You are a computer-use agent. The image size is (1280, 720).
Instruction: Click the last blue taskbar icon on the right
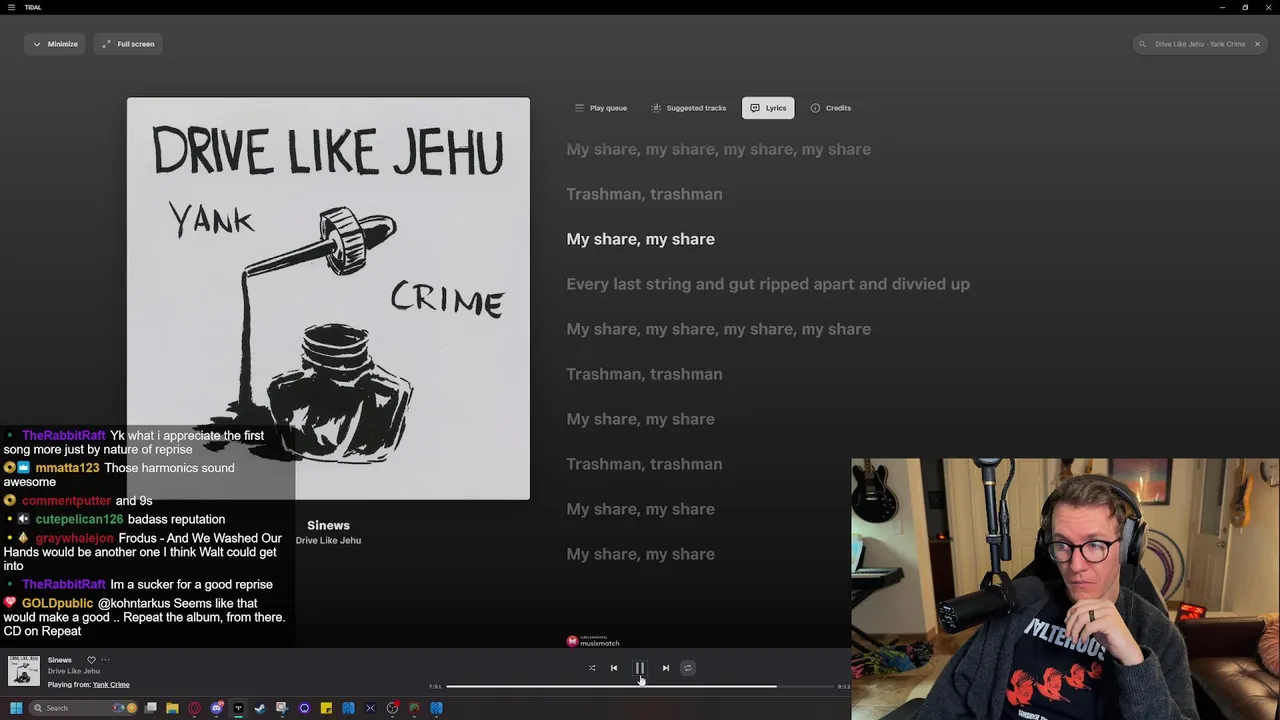pyautogui.click(x=436, y=708)
